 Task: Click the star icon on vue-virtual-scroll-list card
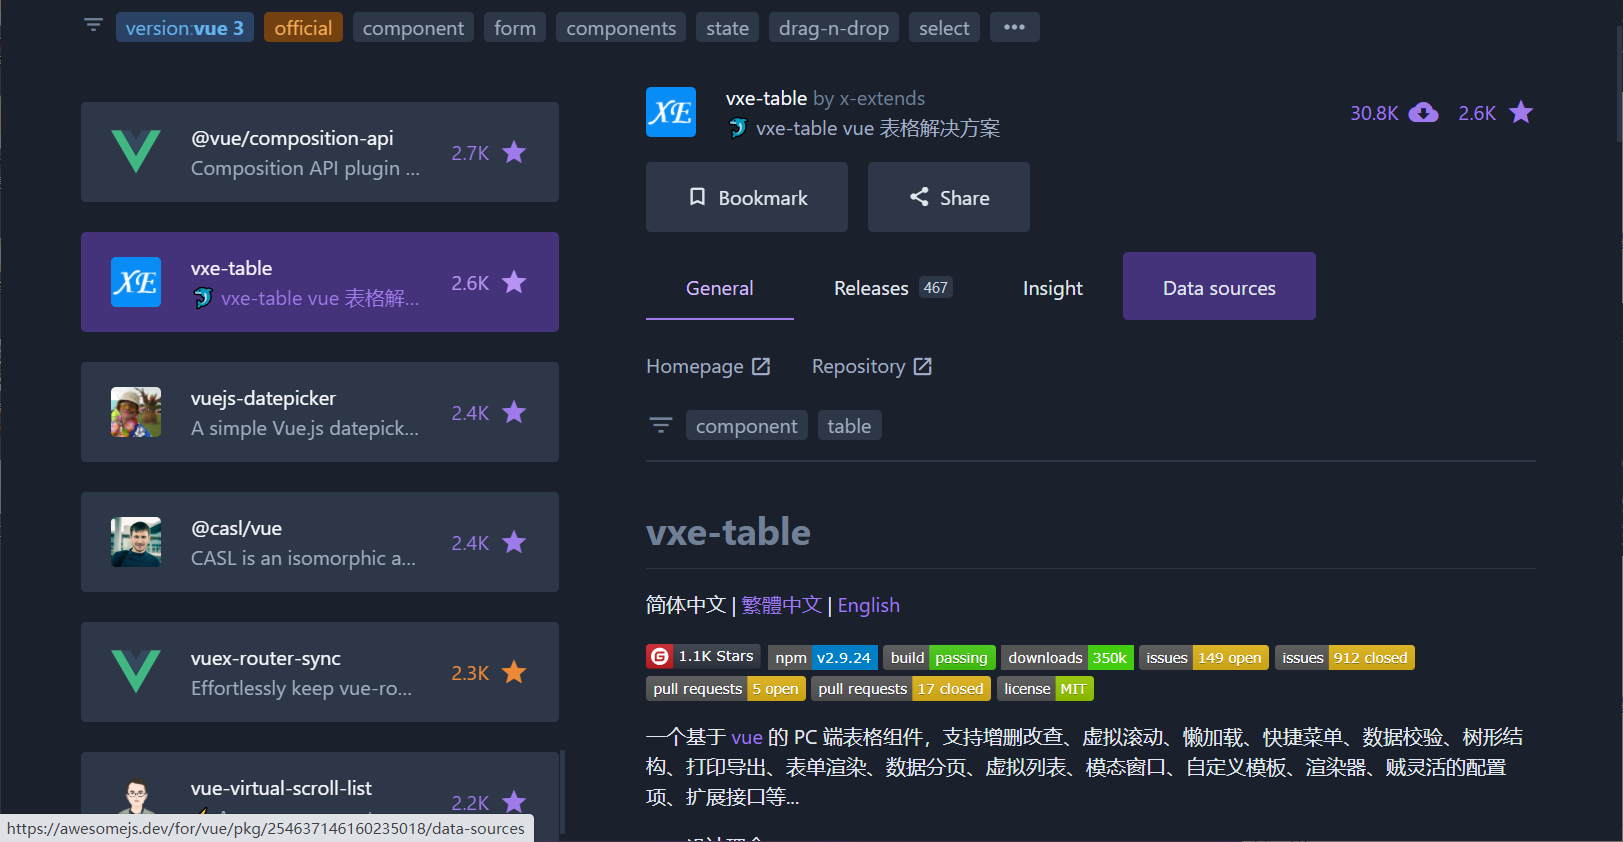point(514,802)
